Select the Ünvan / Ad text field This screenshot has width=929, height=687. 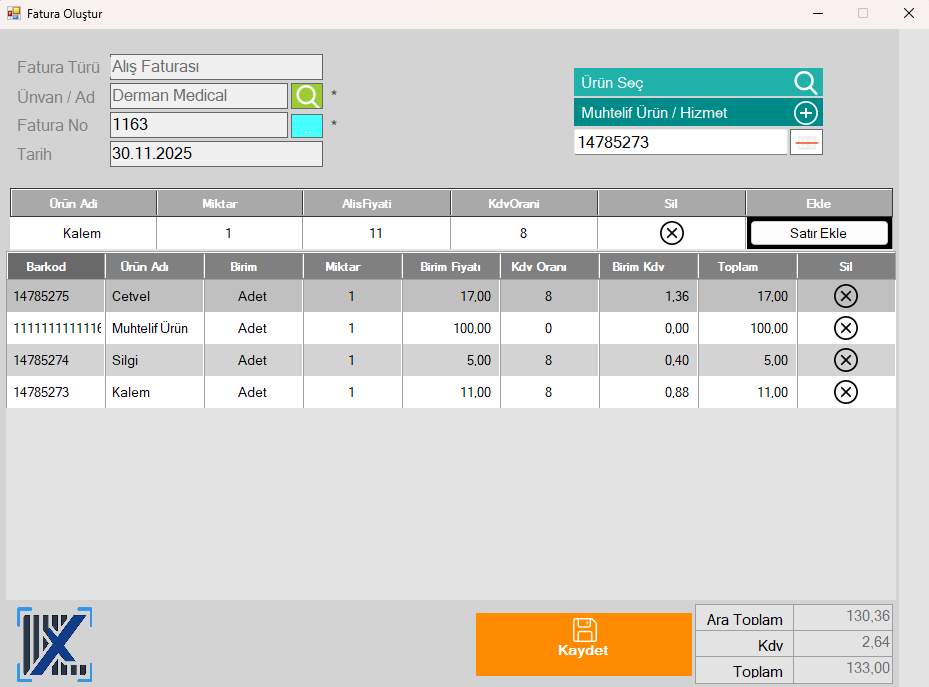198,96
